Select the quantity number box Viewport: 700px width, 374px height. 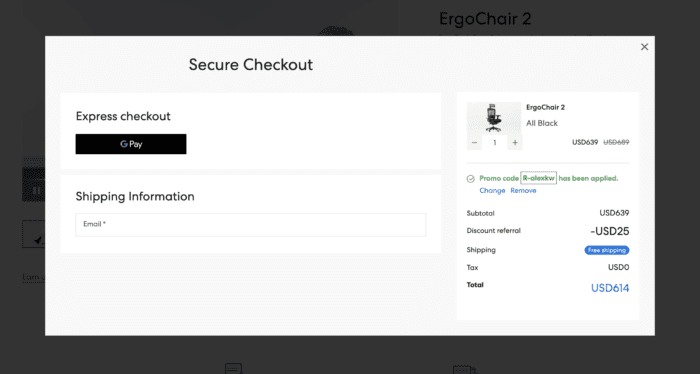[495, 143]
